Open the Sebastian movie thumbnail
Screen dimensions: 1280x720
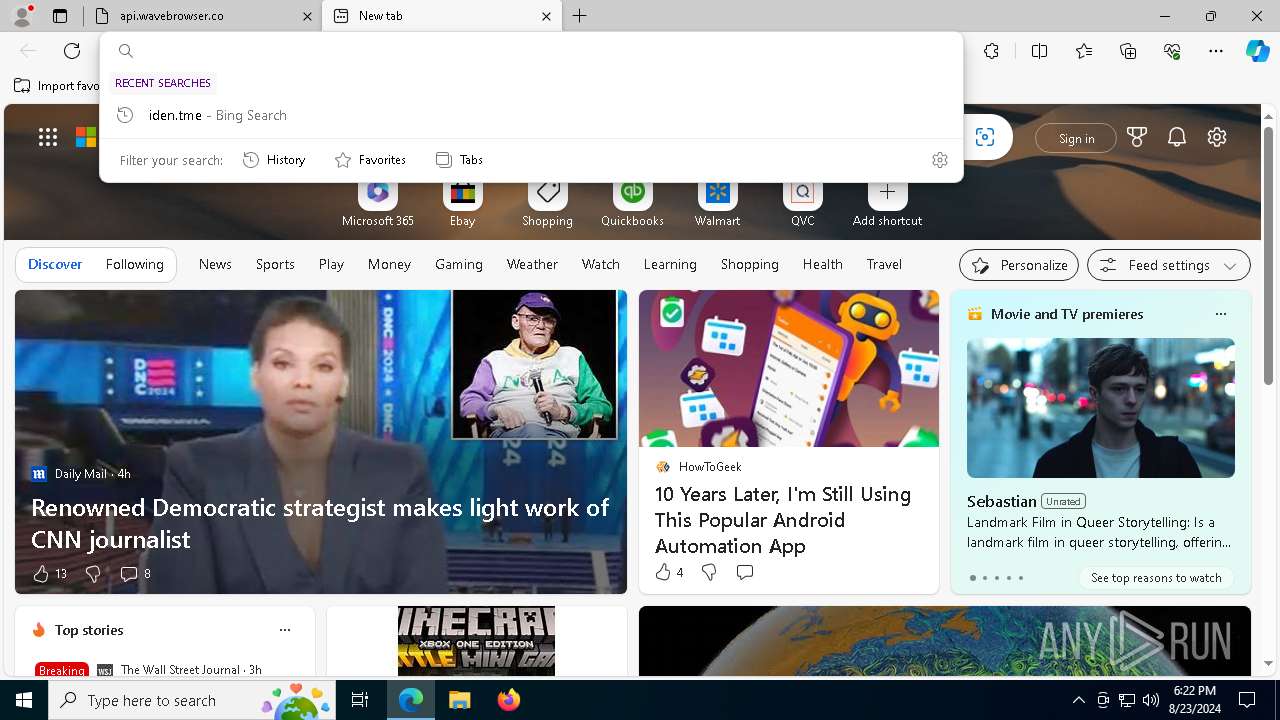1101,408
